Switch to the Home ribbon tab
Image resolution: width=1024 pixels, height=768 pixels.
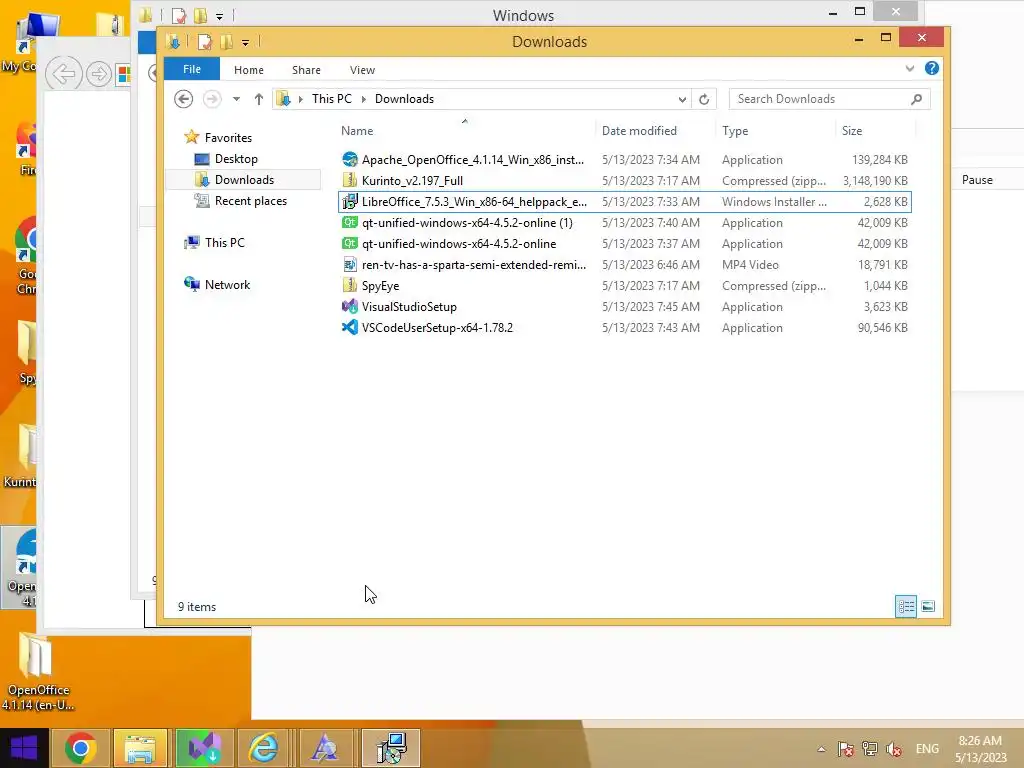(x=249, y=70)
